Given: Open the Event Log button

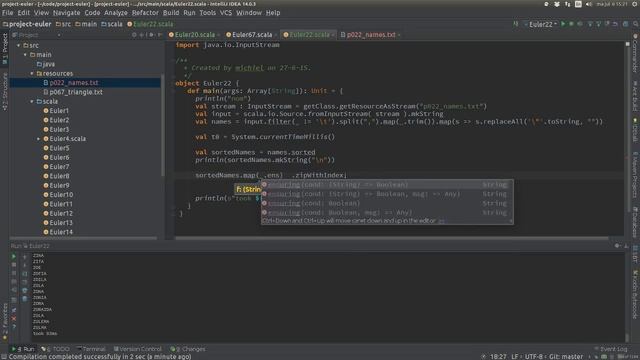Looking at the screenshot, I should click(611, 349).
